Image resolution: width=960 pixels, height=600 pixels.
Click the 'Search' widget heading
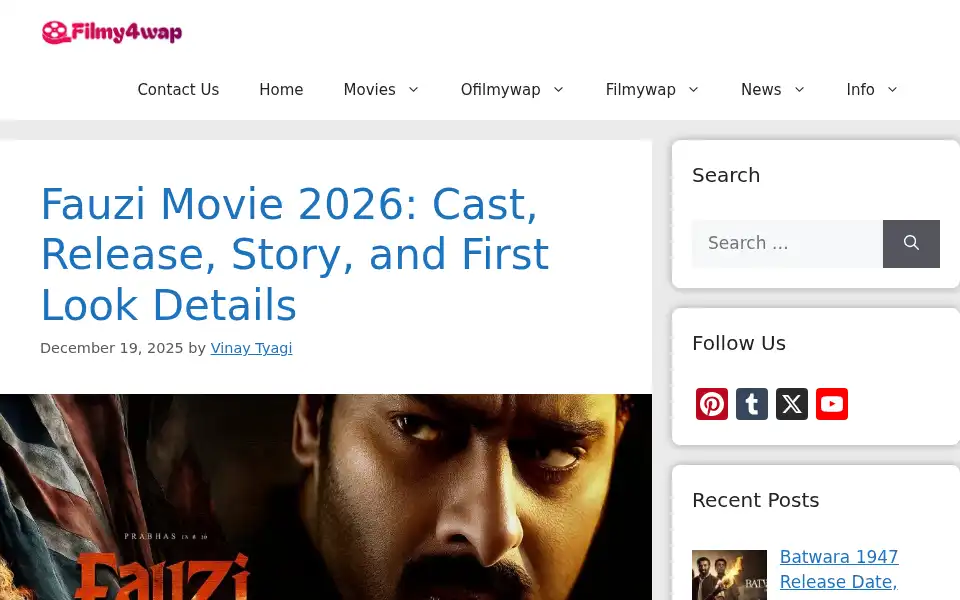726,175
